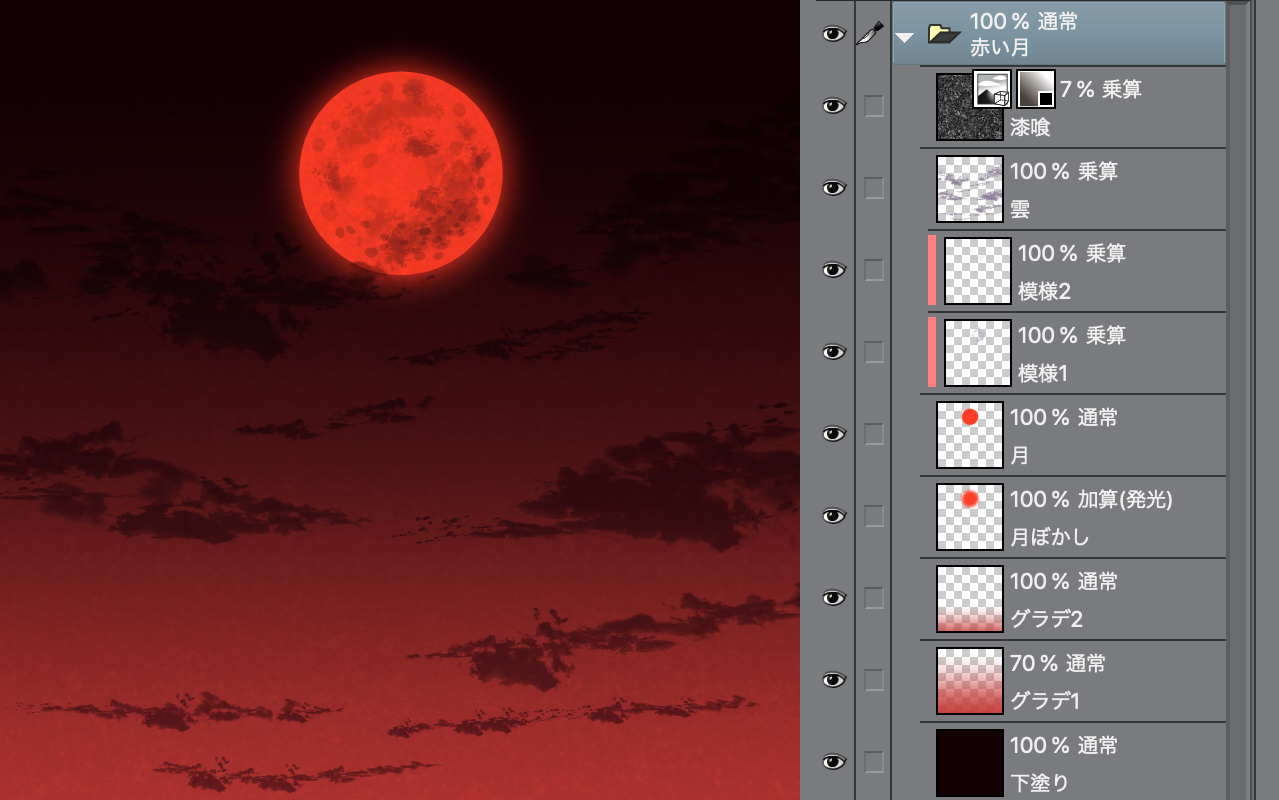Click the 70 % 通常 opacity label
This screenshot has height=800, width=1279.
(x=1057, y=663)
